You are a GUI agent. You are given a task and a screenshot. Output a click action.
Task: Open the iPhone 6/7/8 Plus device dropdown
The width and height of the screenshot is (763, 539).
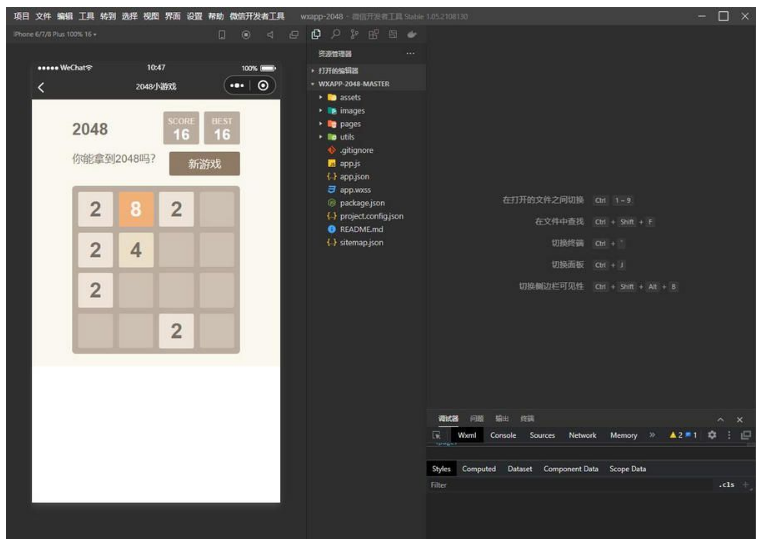pyautogui.click(x=55, y=34)
